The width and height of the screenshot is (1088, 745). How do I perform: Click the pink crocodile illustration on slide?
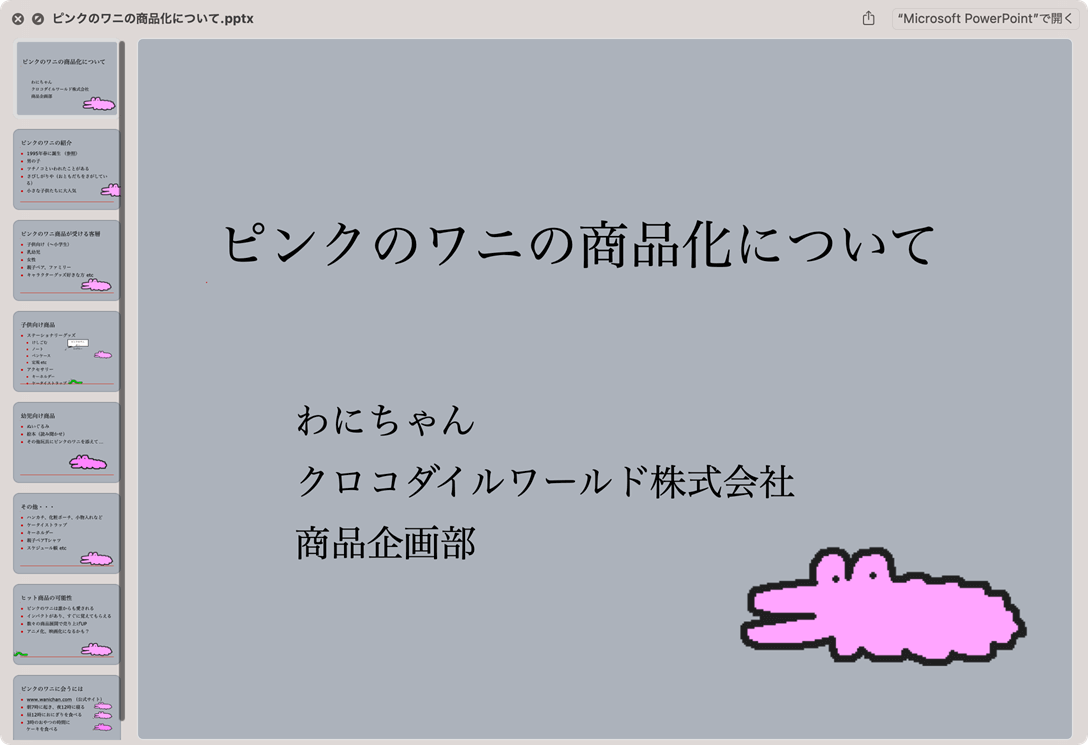[883, 606]
